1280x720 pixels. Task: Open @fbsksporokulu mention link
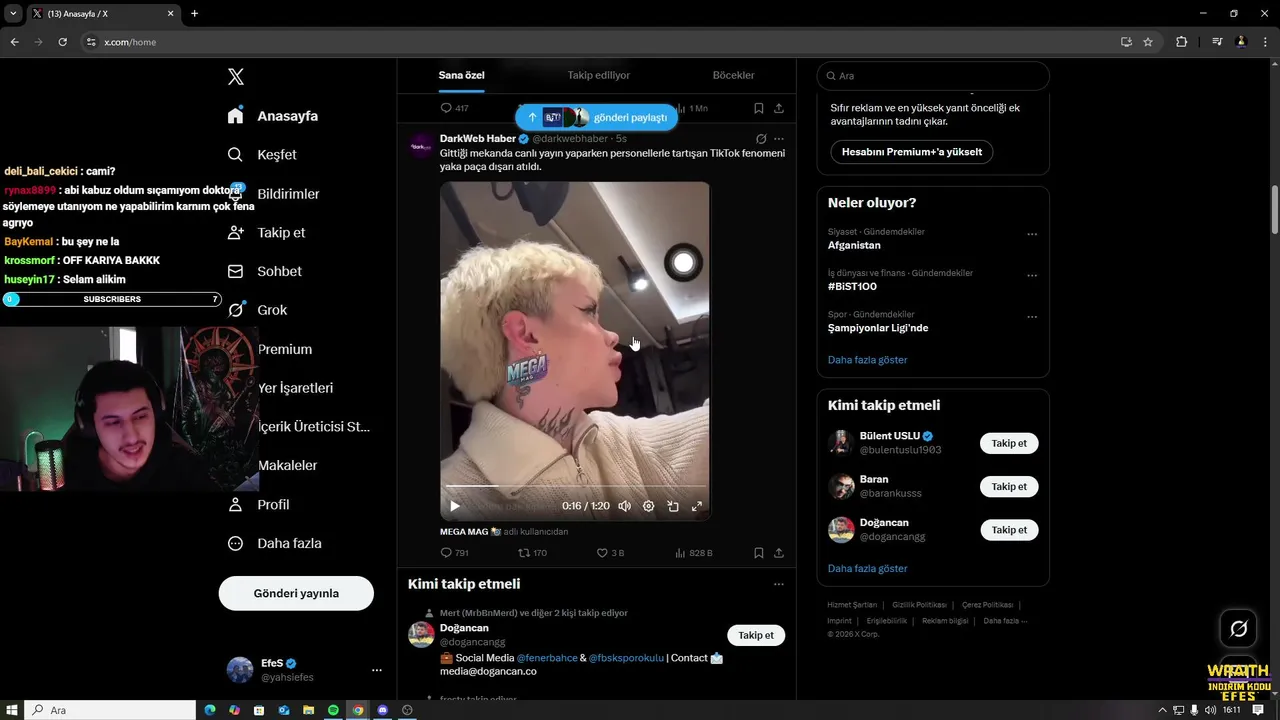point(626,658)
